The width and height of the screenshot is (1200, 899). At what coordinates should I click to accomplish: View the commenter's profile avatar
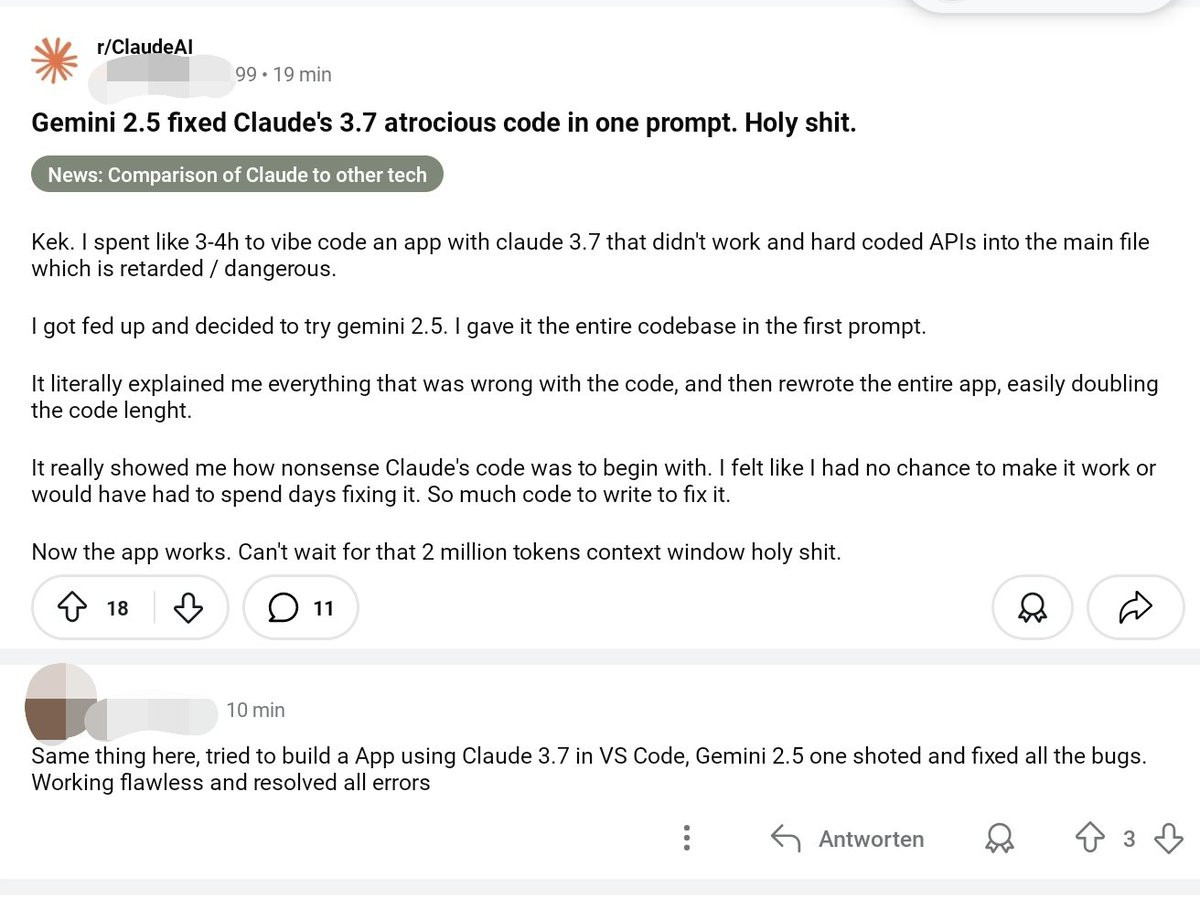pyautogui.click(x=60, y=700)
